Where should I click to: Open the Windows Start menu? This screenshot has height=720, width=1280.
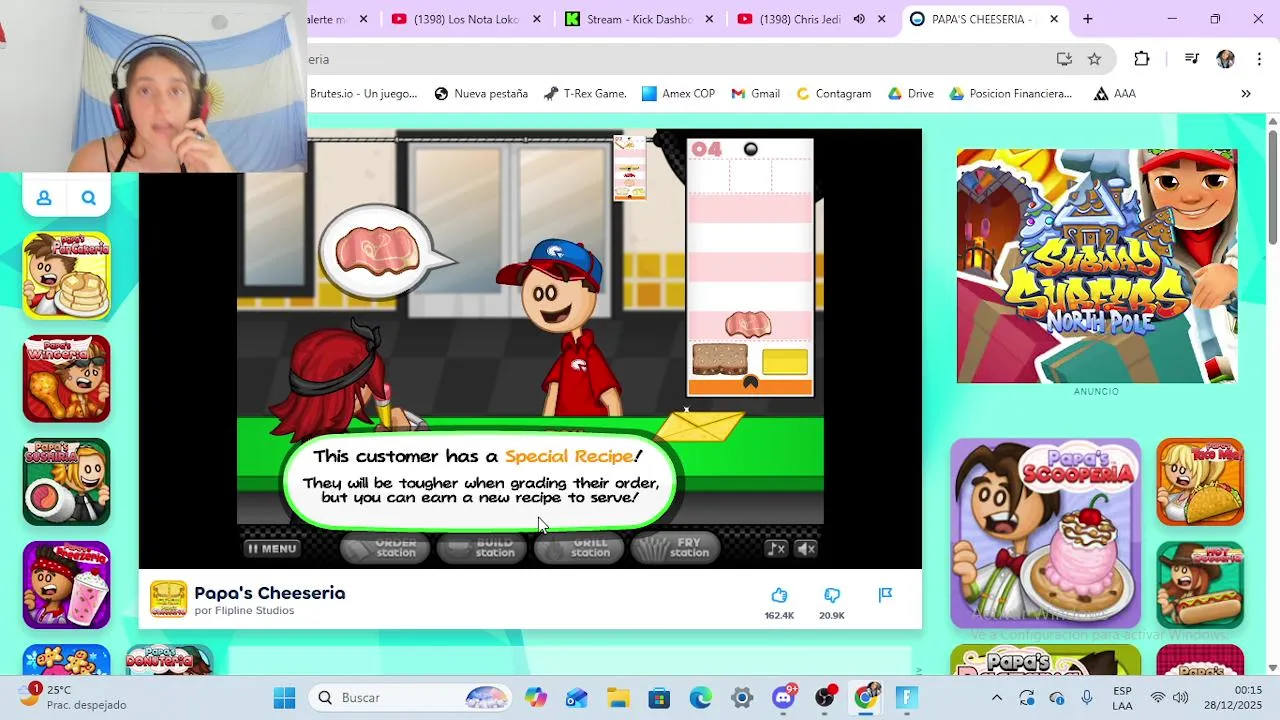[x=284, y=697]
